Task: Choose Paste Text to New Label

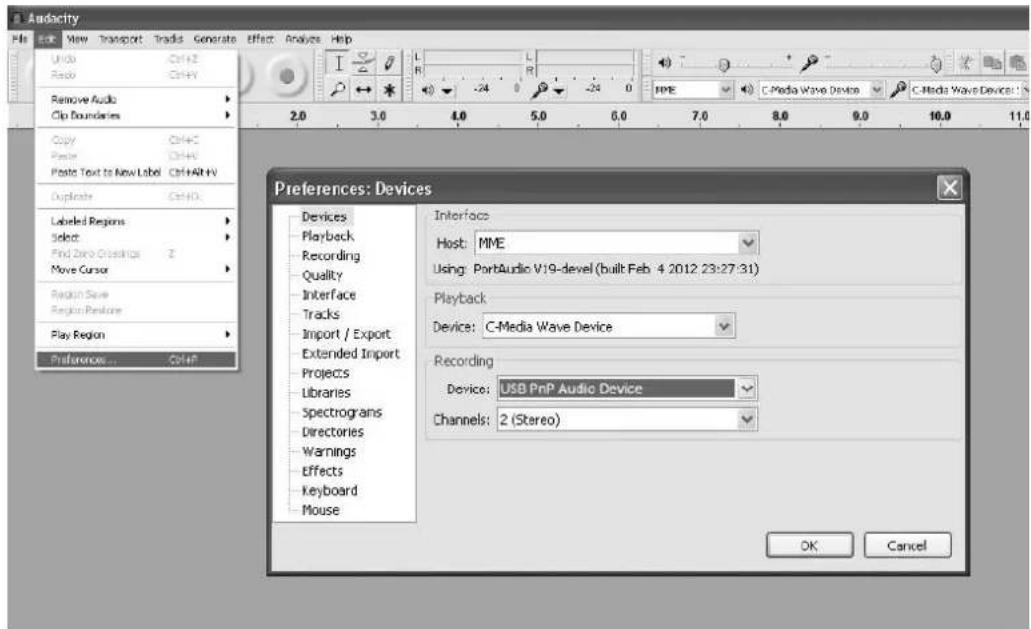Action: click(136, 172)
